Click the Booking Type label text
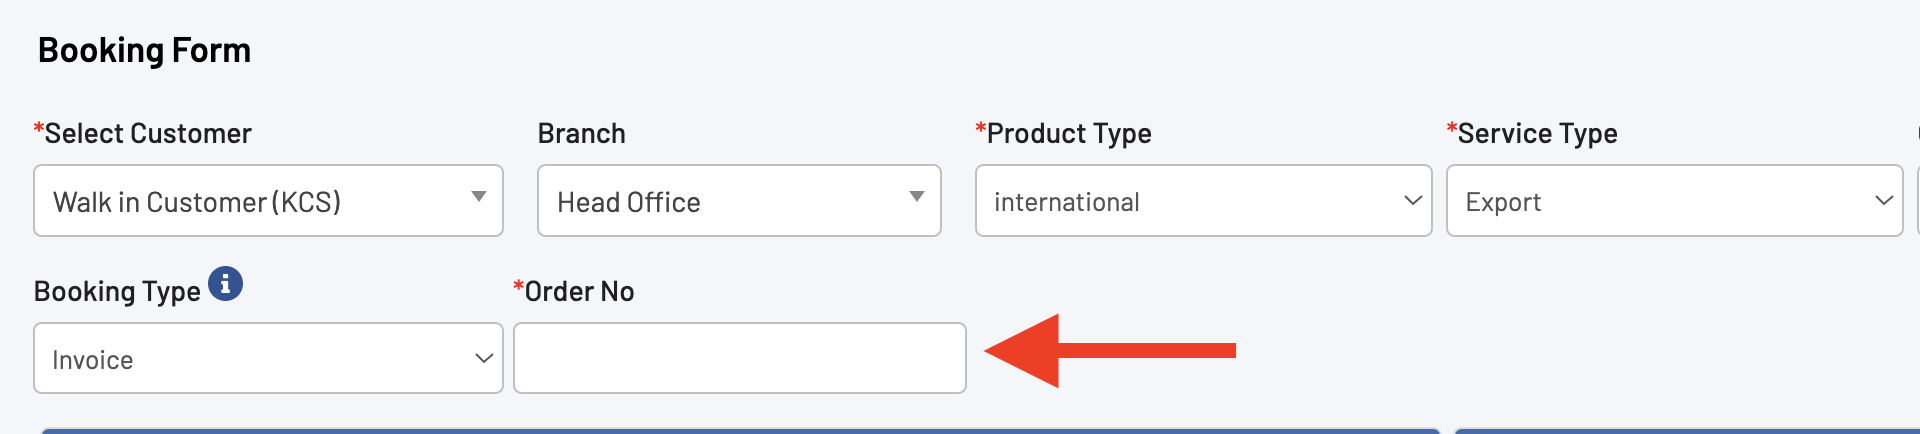The image size is (1920, 434). 118,291
